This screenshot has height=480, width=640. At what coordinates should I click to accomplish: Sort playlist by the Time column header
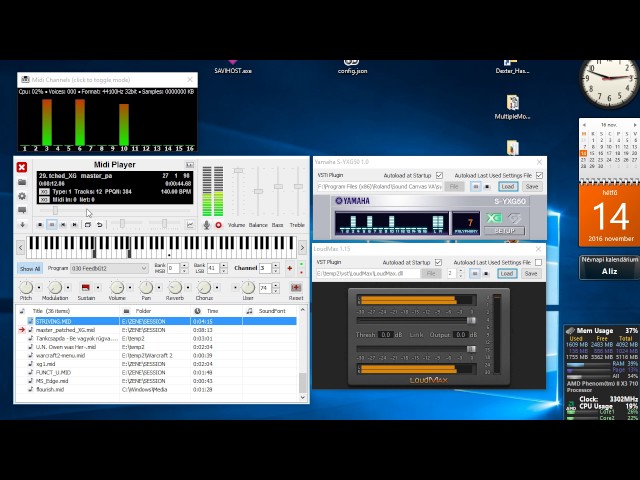[212, 311]
